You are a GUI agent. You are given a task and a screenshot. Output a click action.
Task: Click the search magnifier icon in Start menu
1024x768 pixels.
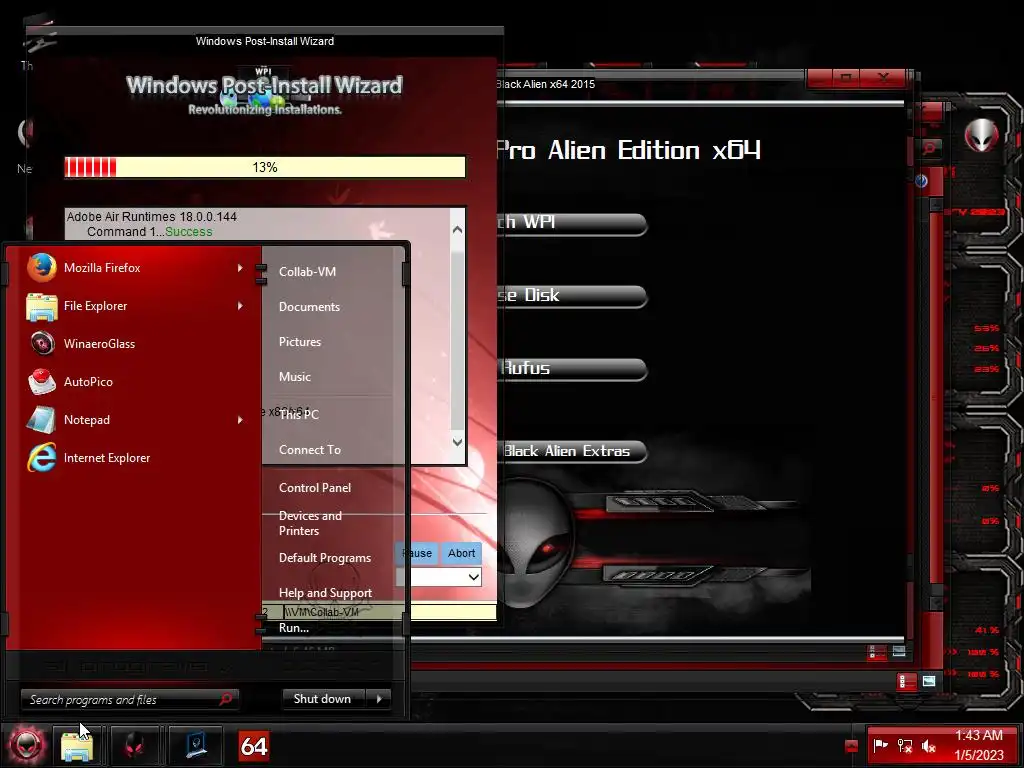point(225,699)
